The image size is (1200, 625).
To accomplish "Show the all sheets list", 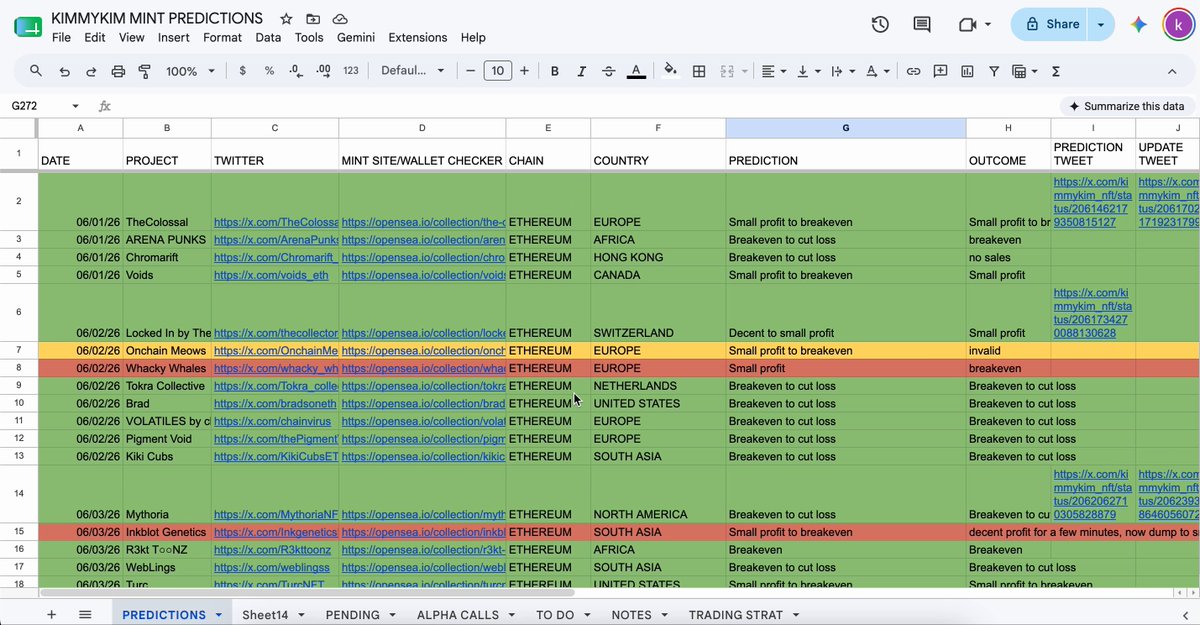I will point(85,615).
